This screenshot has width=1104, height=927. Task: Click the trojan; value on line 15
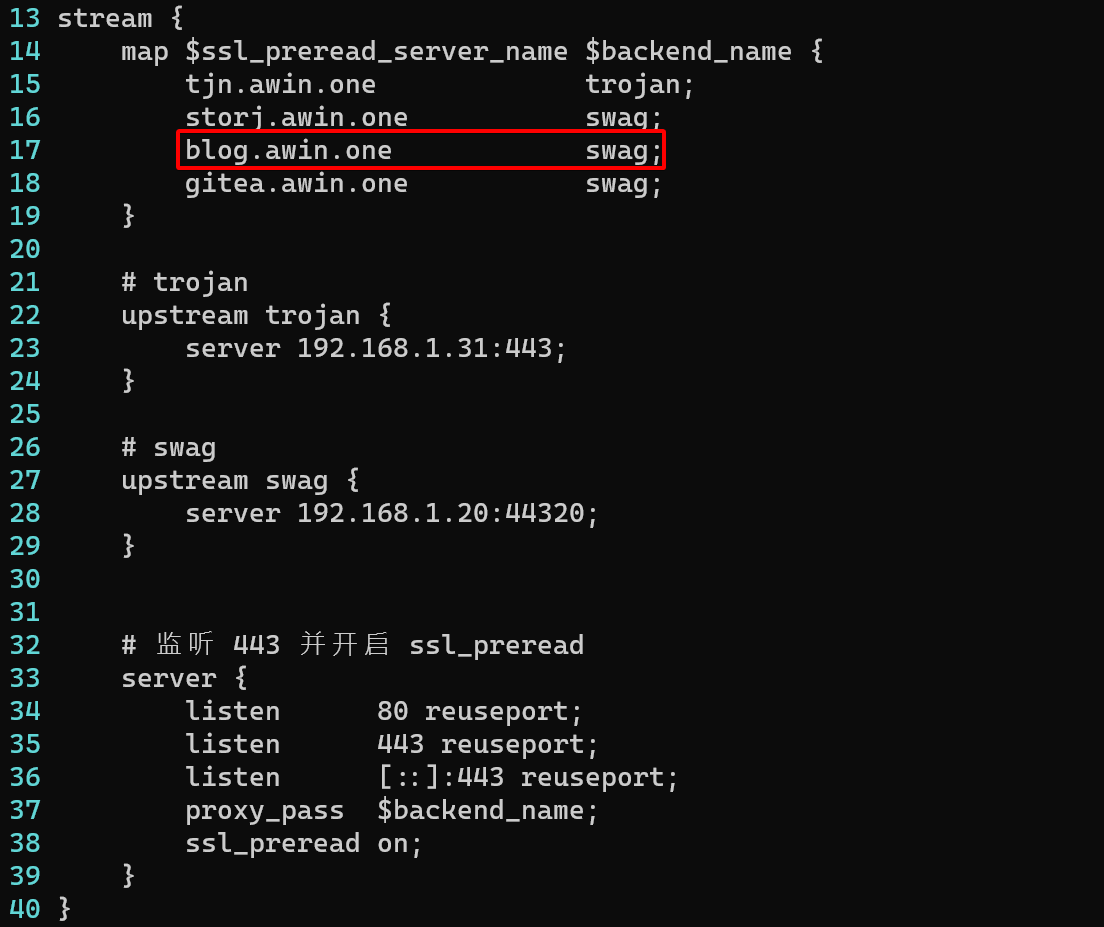pos(640,84)
